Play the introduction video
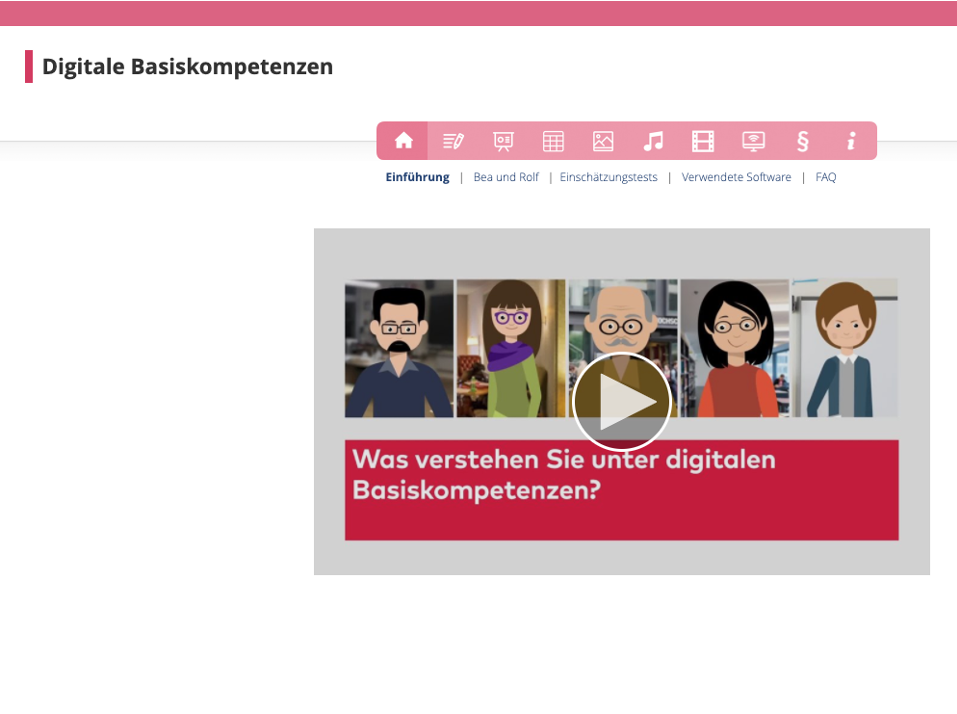The image size is (957, 714). click(621, 402)
